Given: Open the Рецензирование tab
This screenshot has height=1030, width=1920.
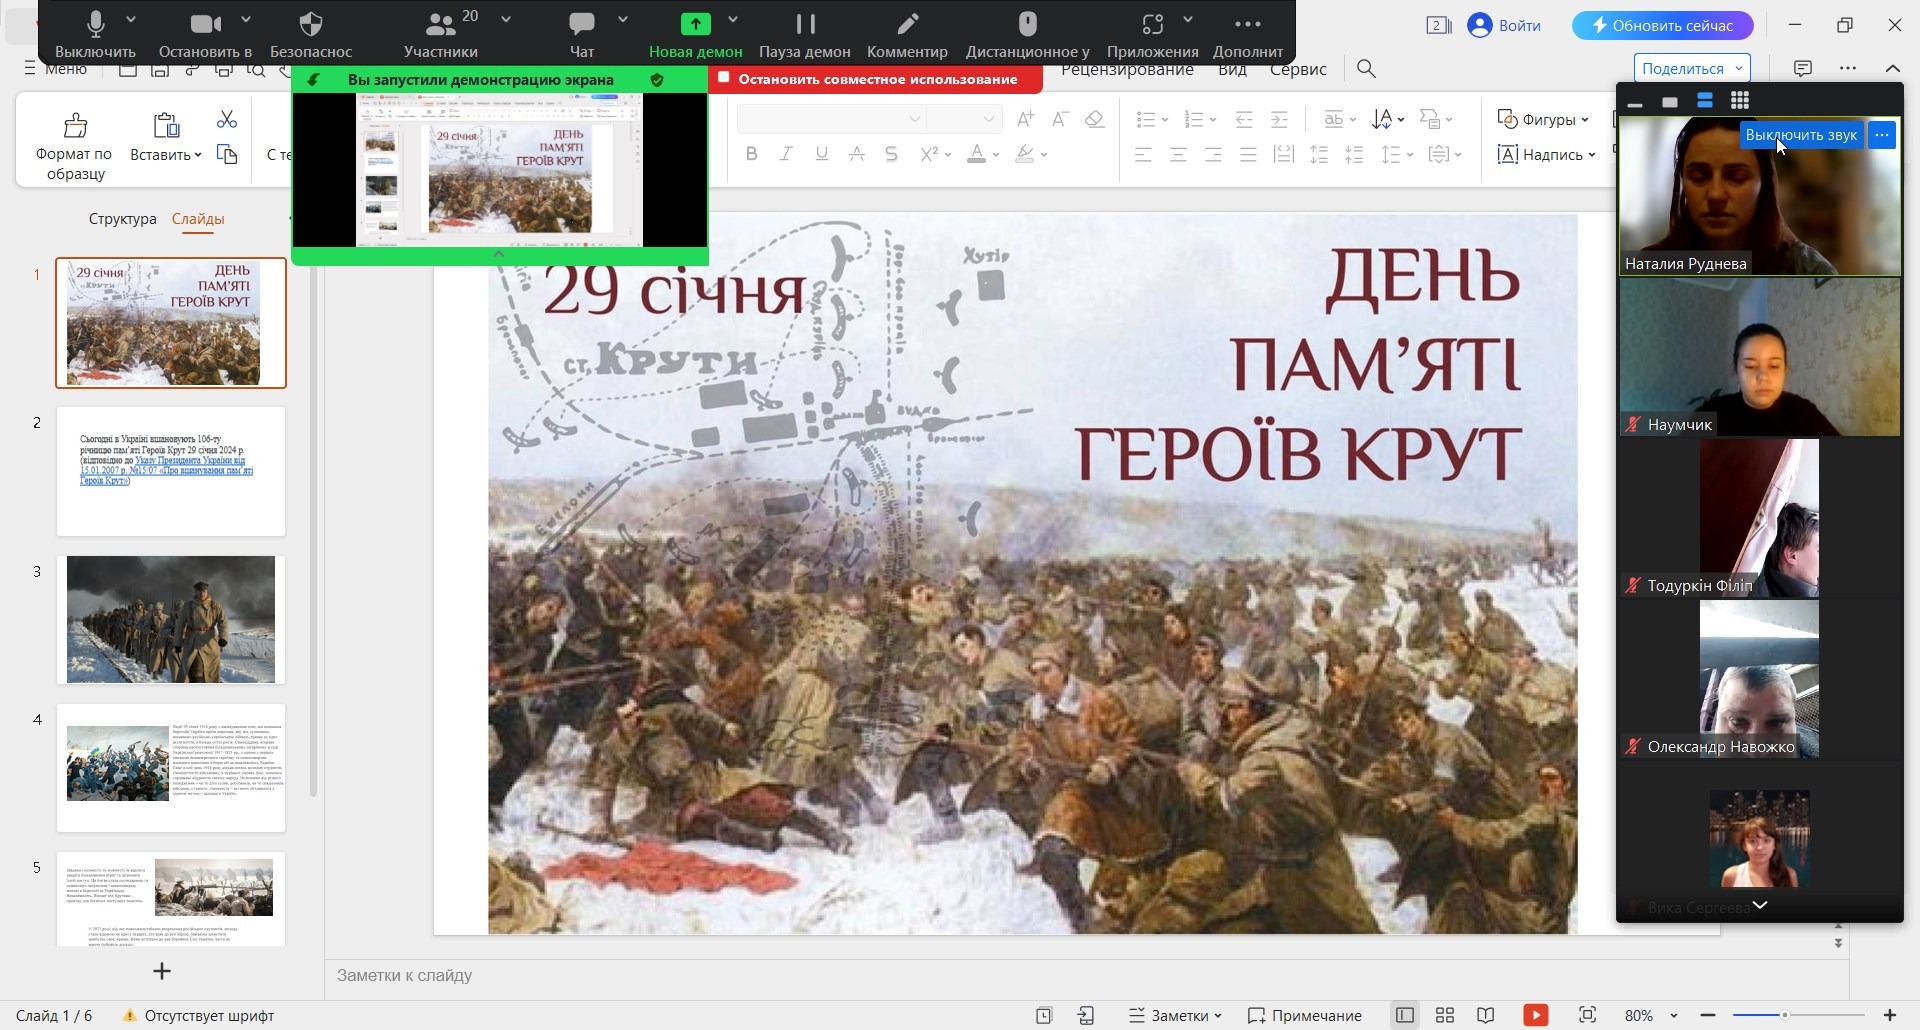Looking at the screenshot, I should (x=1127, y=69).
